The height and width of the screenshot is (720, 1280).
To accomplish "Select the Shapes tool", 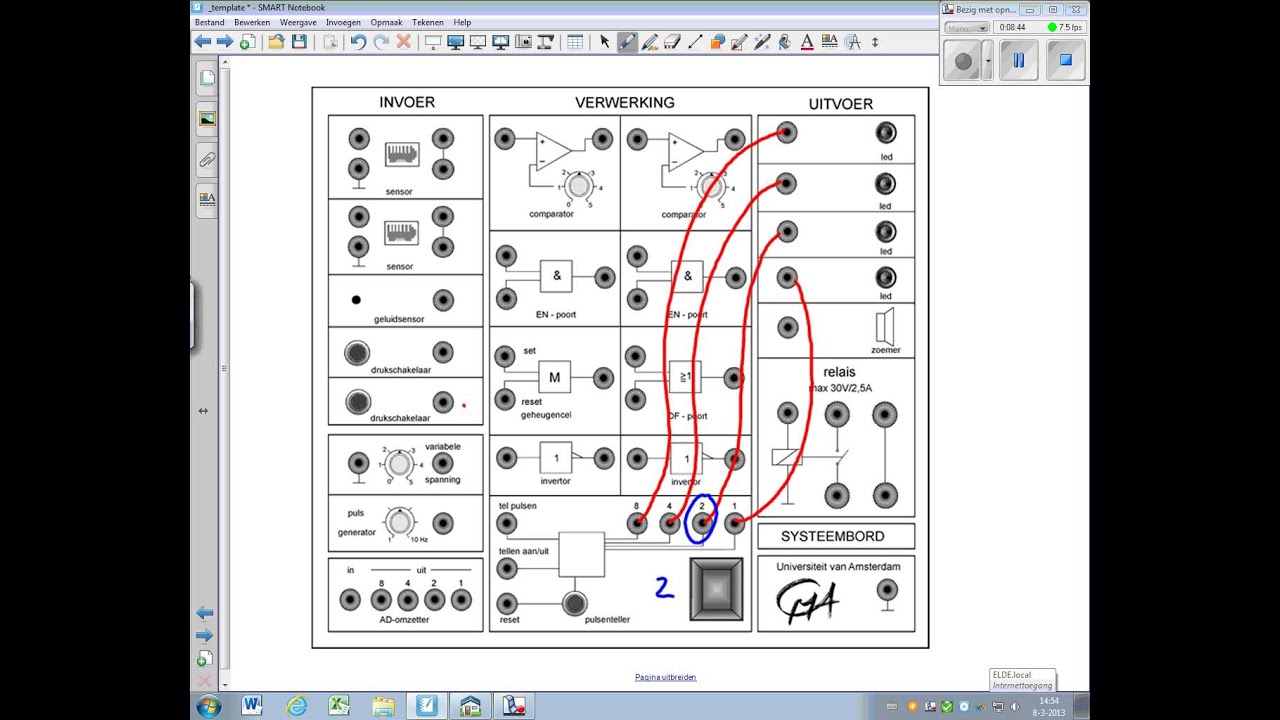I will (717, 42).
